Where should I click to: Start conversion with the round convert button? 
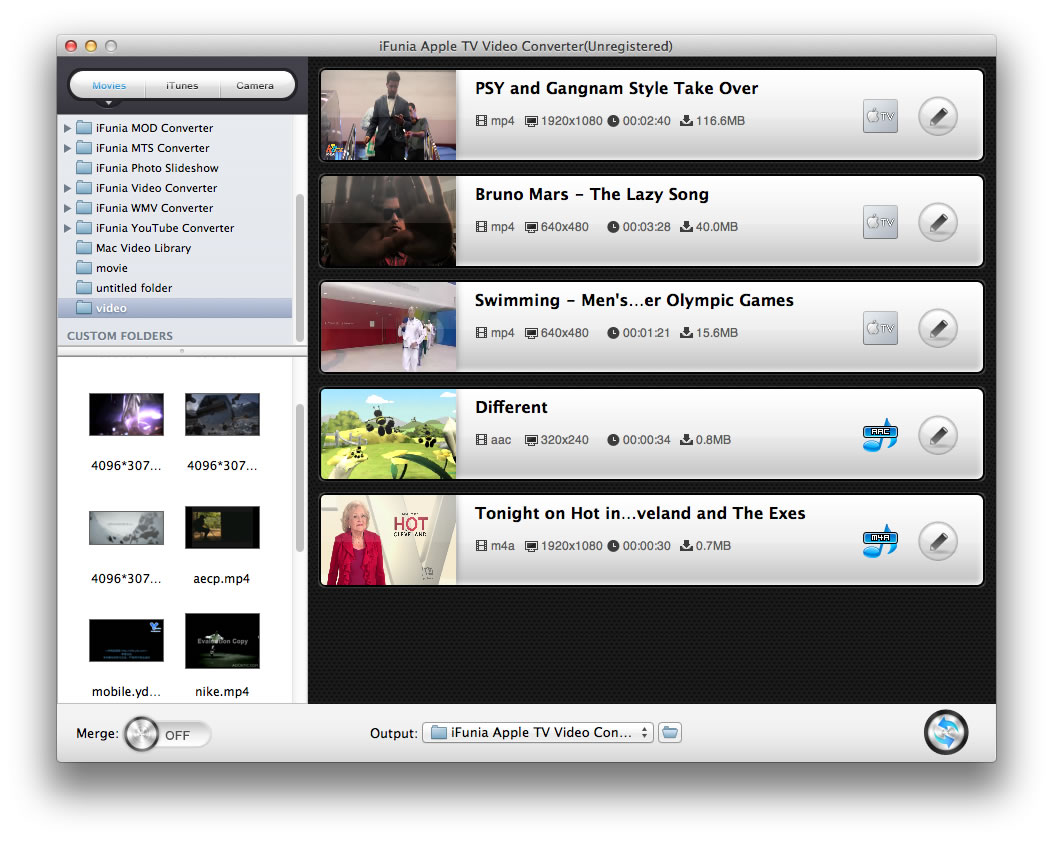point(946,732)
